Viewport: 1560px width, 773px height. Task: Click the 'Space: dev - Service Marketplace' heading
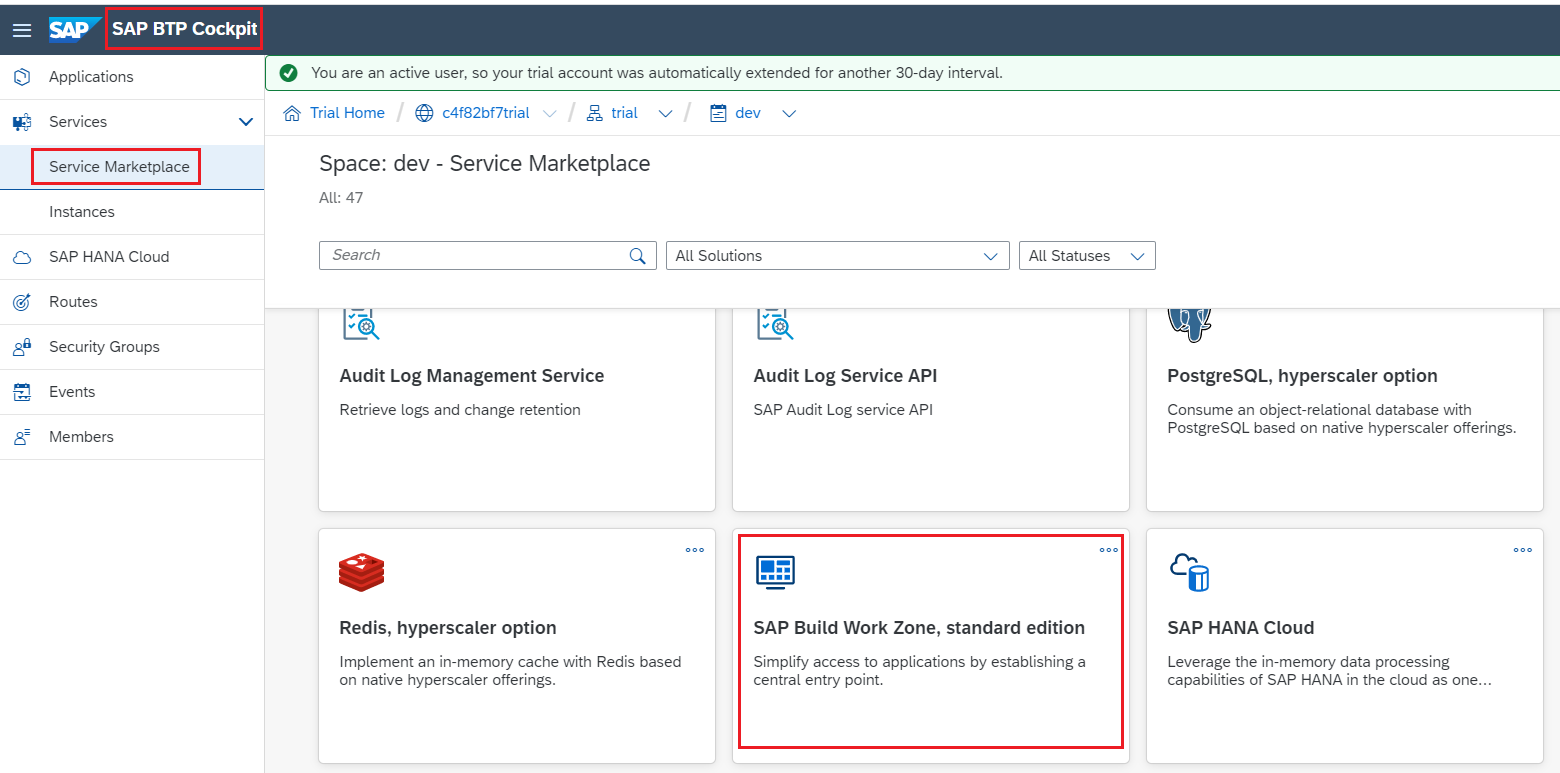click(x=485, y=164)
